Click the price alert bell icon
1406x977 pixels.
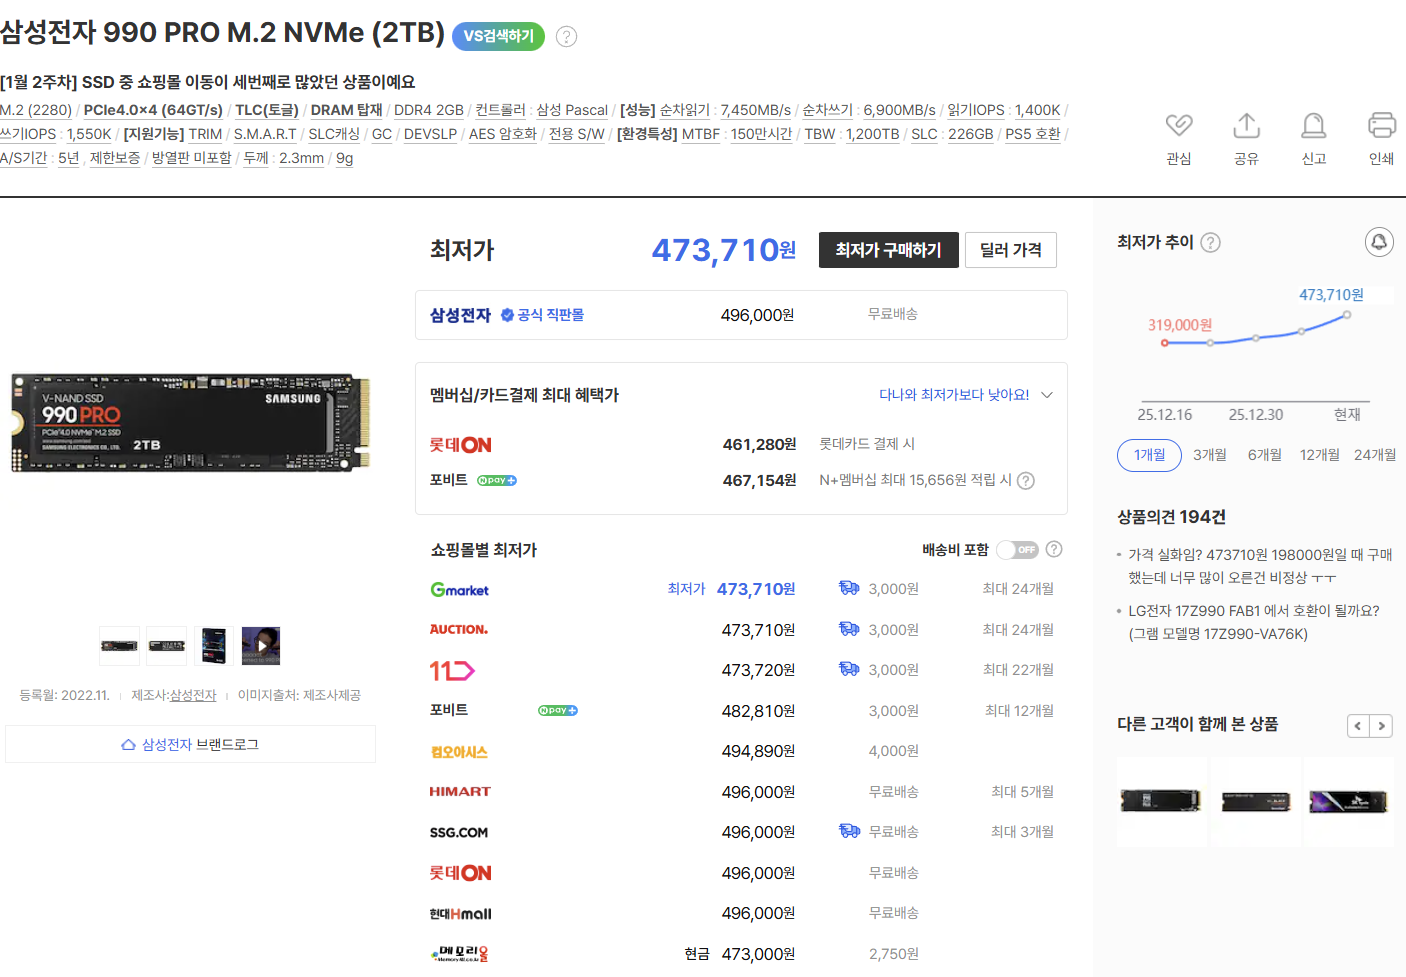pyautogui.click(x=1379, y=242)
